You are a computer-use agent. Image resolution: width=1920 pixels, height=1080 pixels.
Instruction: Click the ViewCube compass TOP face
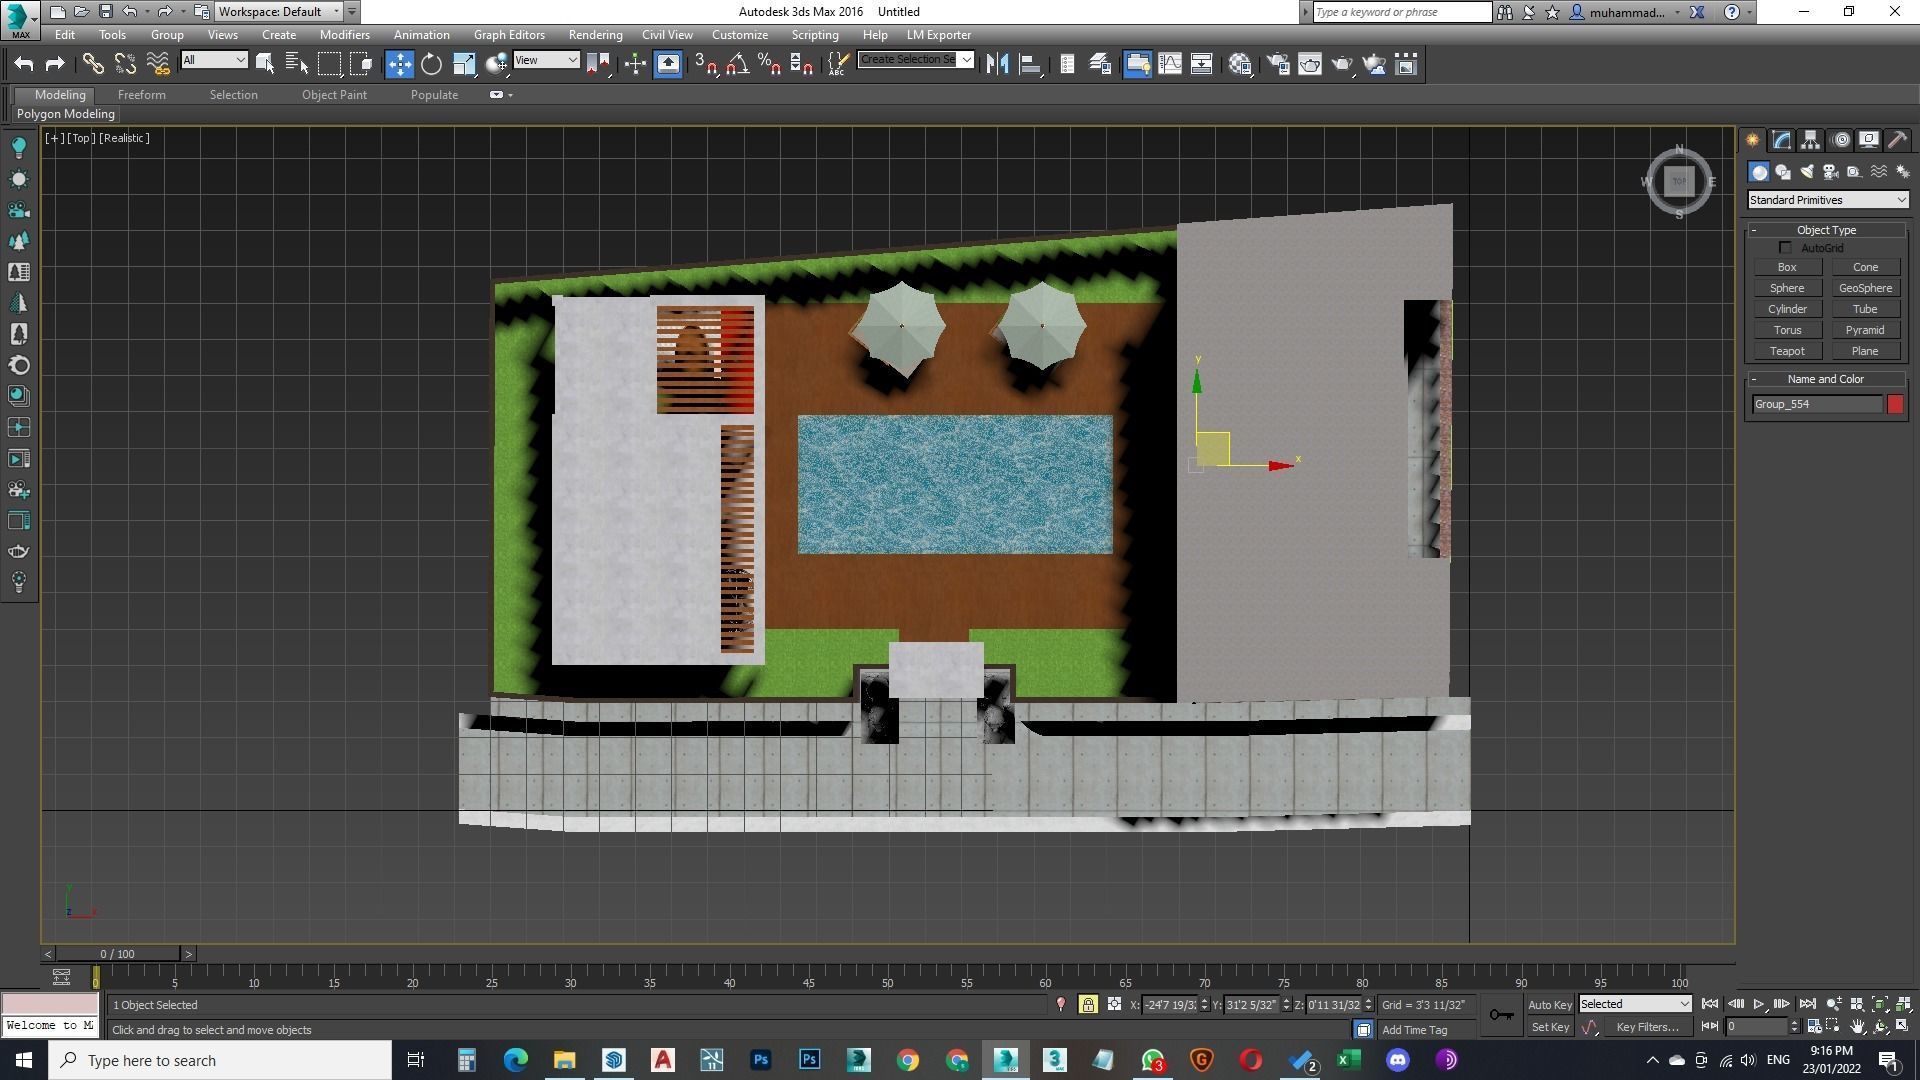[x=1679, y=181]
